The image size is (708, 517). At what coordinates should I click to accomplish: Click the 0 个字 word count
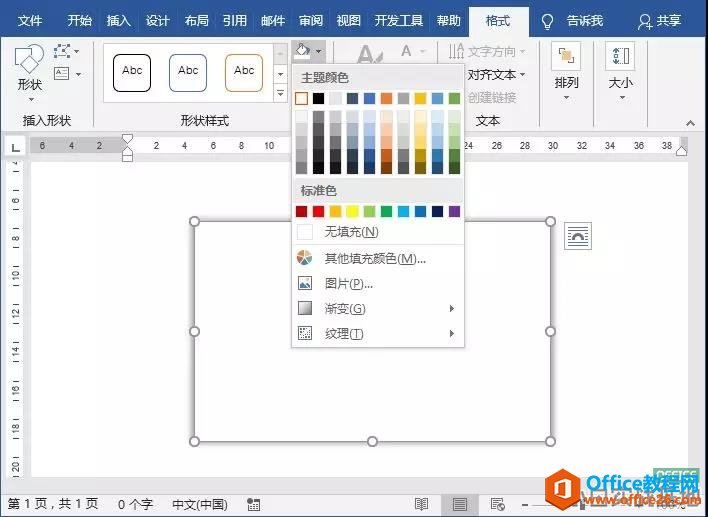pyautogui.click(x=135, y=504)
